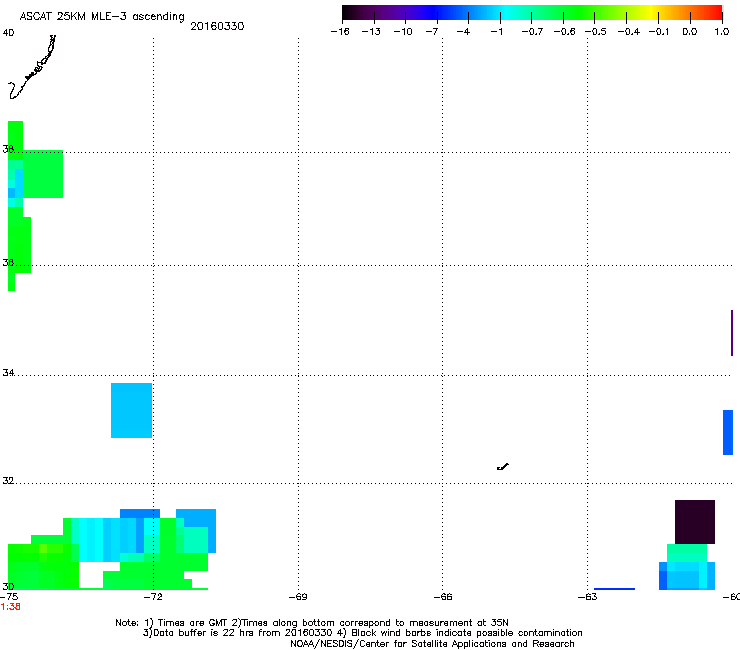Screen dimensions: 740x650
Task: Click the longitude label -63
Action: pyautogui.click(x=588, y=597)
